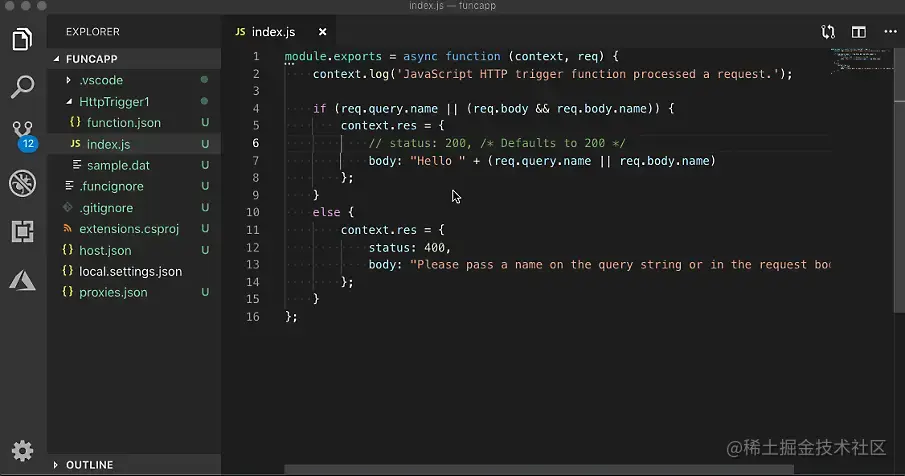Open the Extensions view icon

23,231
